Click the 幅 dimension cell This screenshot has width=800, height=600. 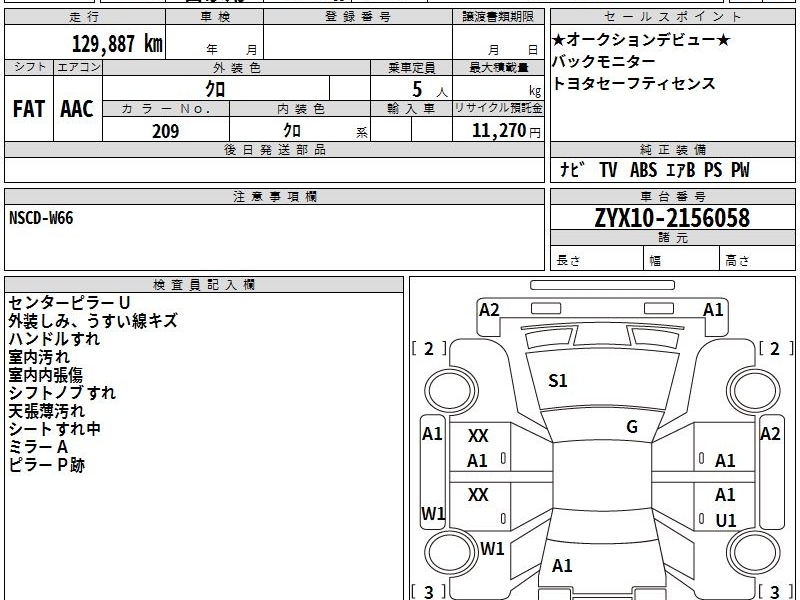pos(682,260)
